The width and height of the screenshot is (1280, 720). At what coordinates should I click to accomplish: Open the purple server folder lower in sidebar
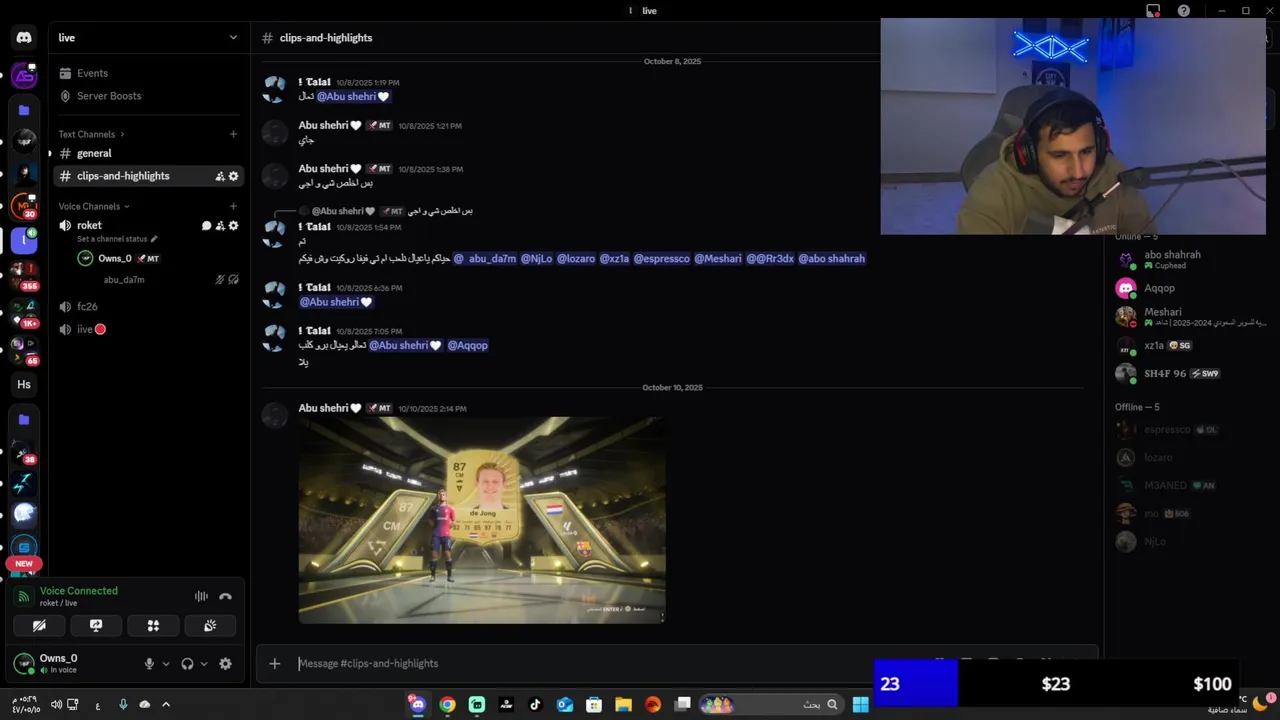coord(24,420)
